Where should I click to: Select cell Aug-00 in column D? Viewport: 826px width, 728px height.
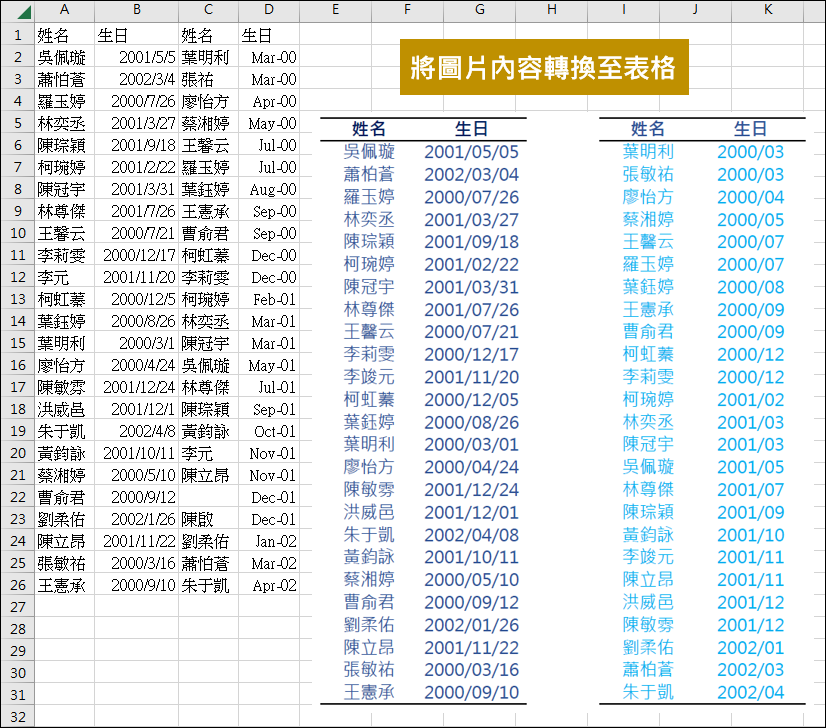pyautogui.click(x=269, y=189)
